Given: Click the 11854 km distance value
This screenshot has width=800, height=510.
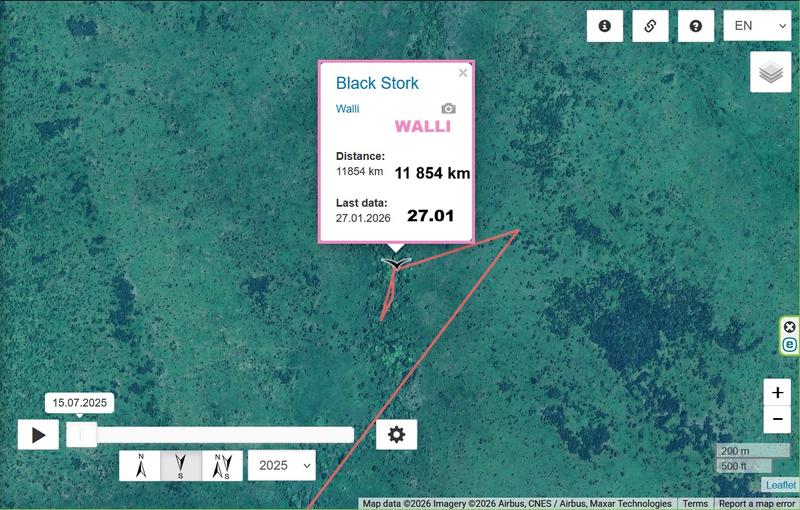Looking at the screenshot, I should click(359, 171).
